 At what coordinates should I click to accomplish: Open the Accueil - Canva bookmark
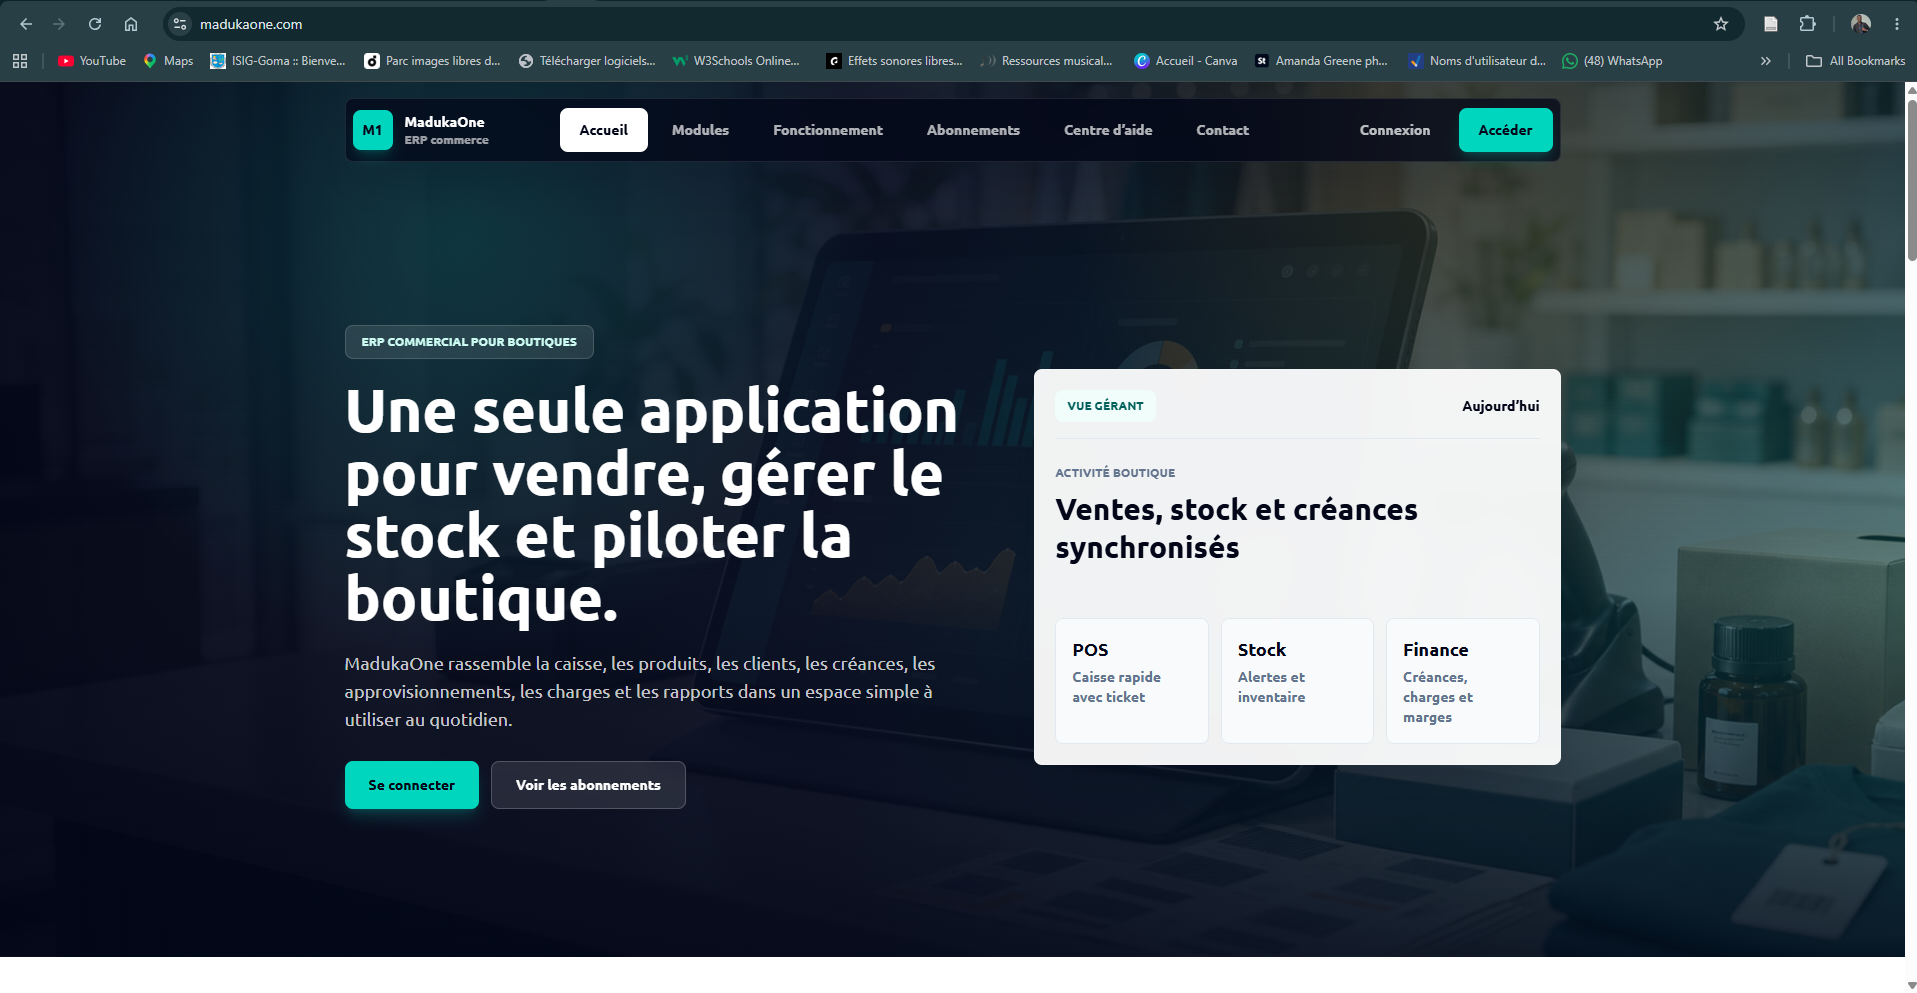(1186, 61)
